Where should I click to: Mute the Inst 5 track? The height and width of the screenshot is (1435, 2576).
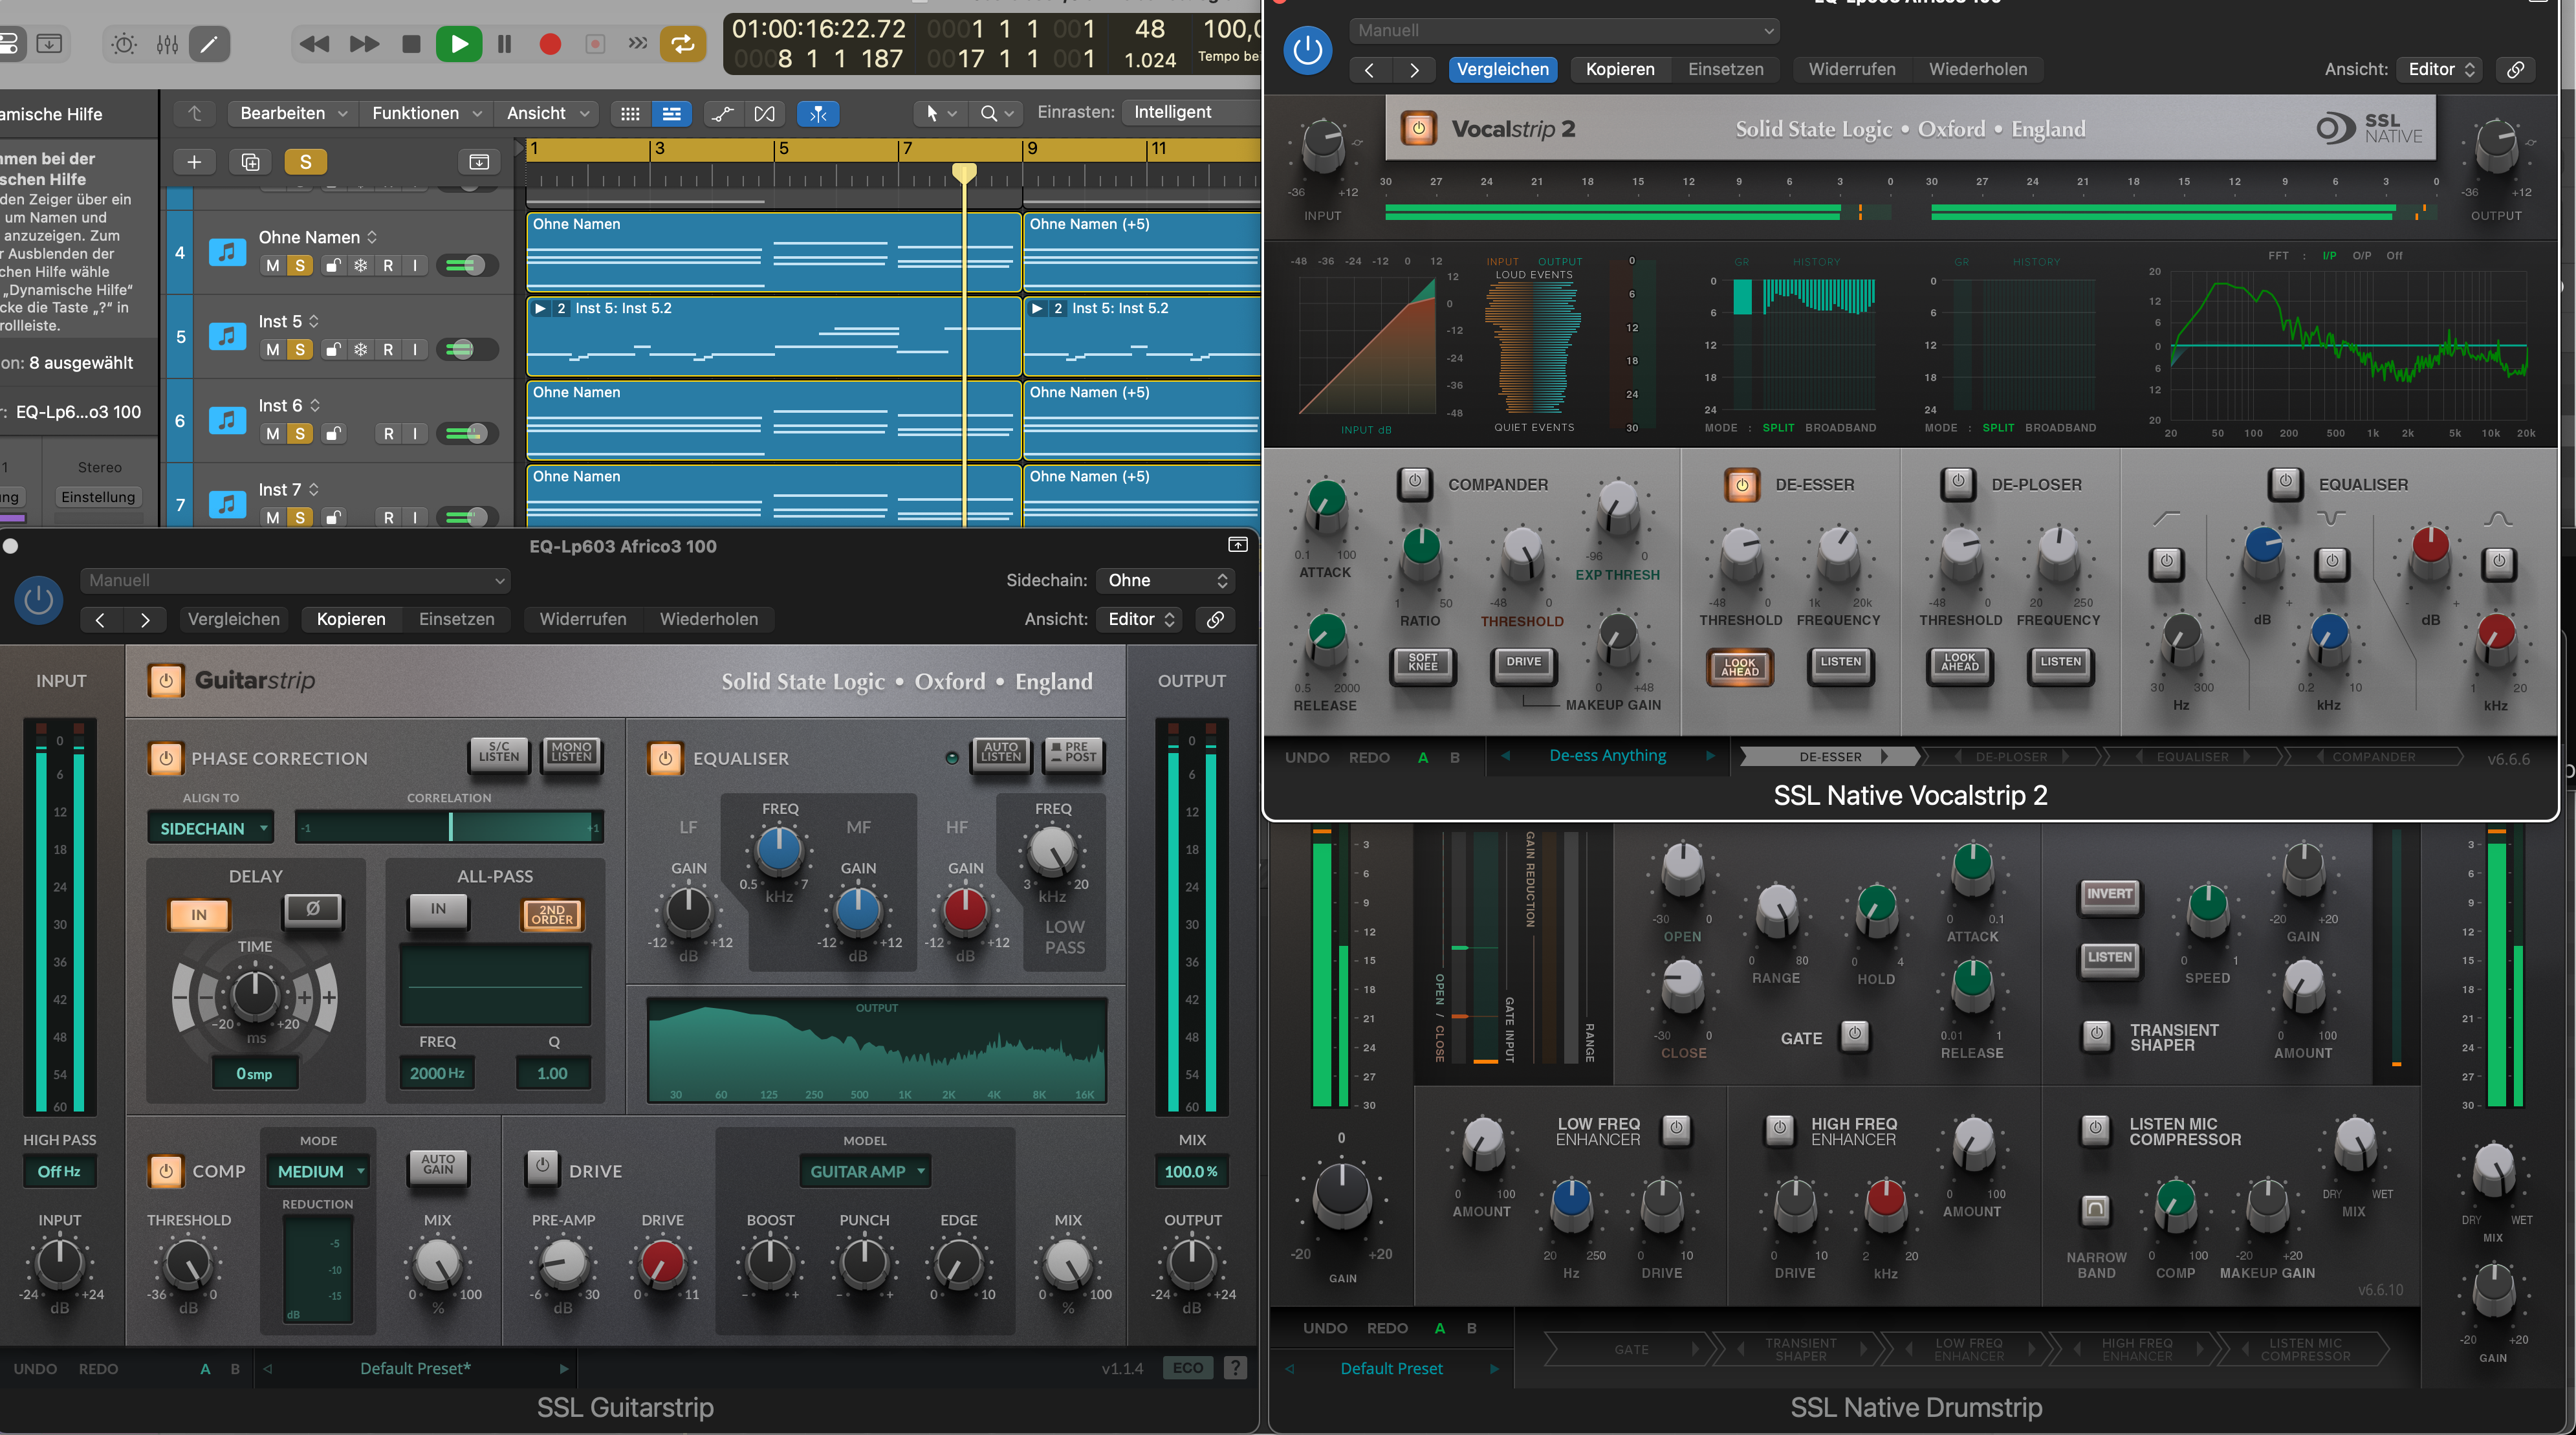272,350
